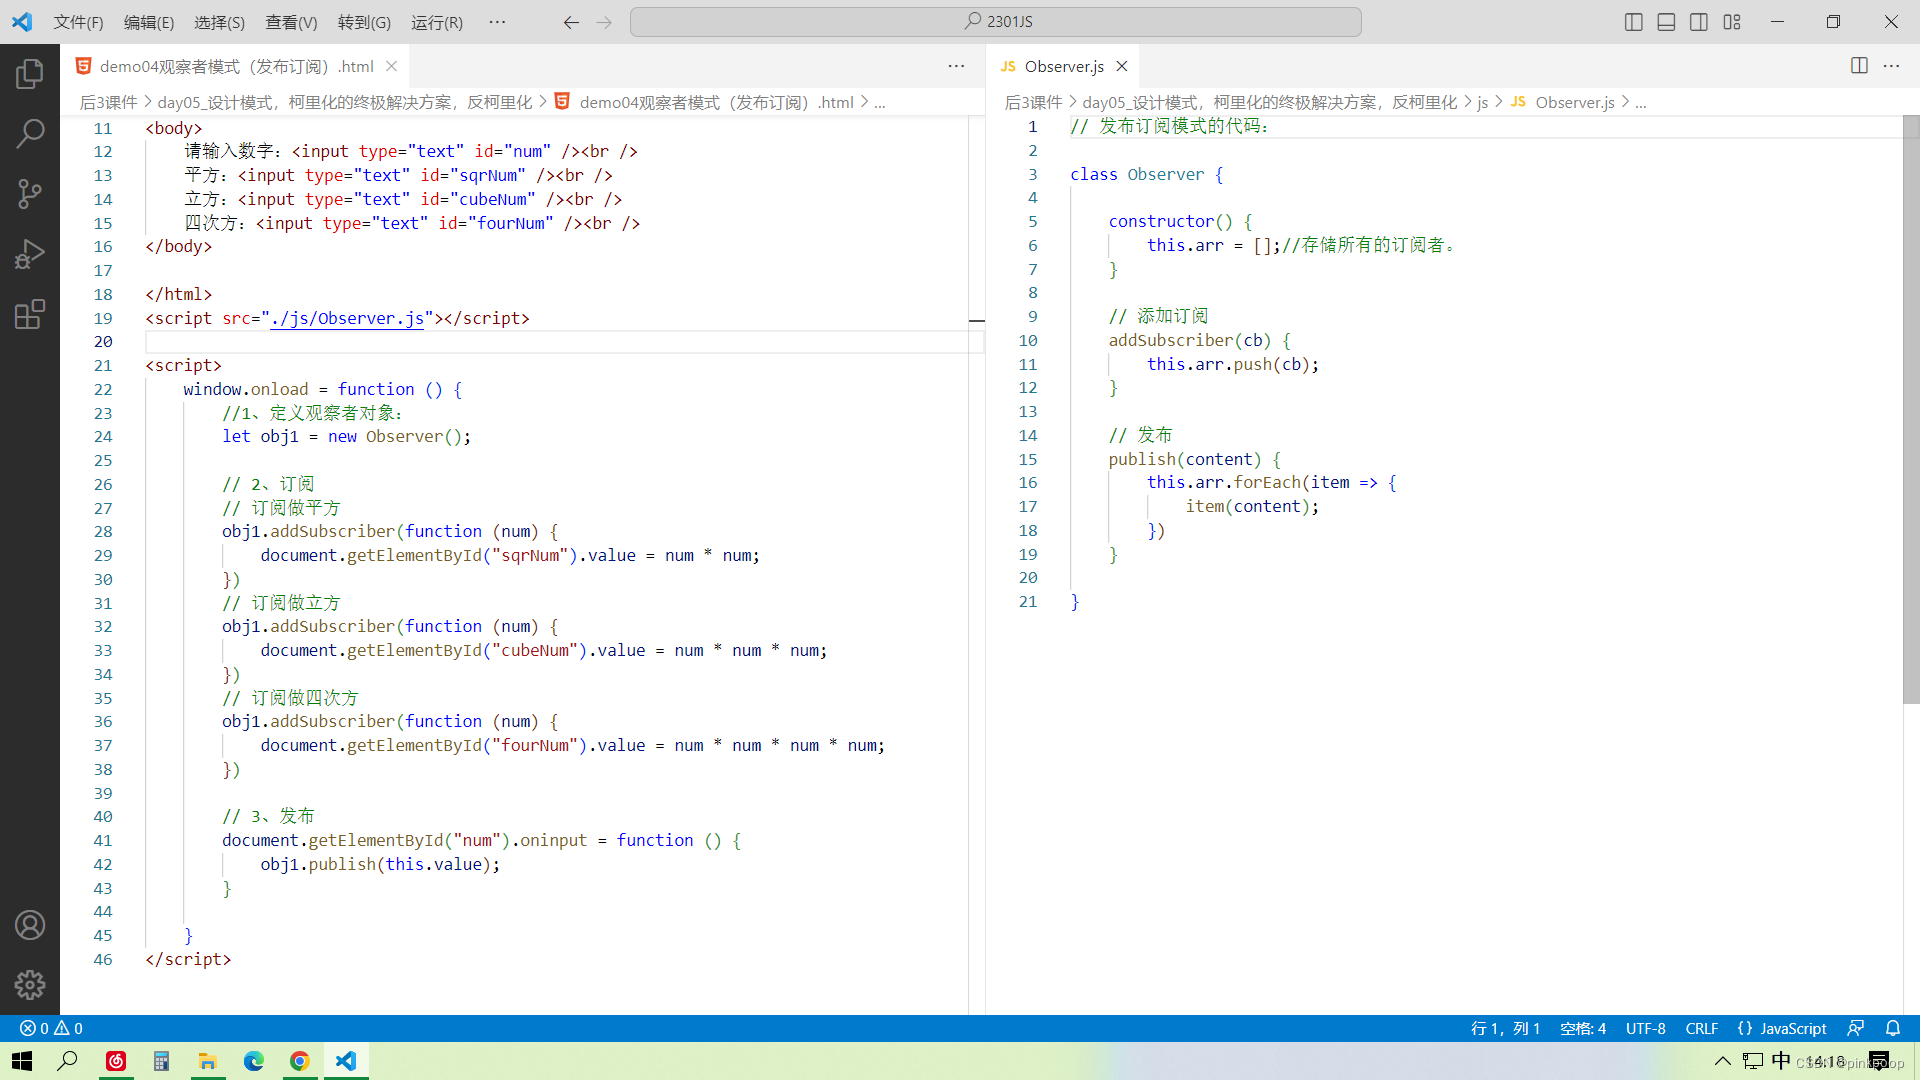Open the Explorer view in activity bar
The width and height of the screenshot is (1920, 1080).
tap(30, 73)
